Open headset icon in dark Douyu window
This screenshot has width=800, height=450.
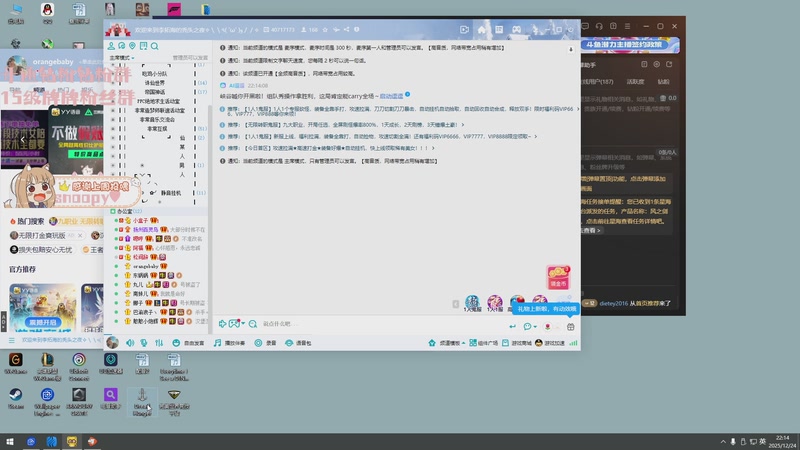coord(599,26)
